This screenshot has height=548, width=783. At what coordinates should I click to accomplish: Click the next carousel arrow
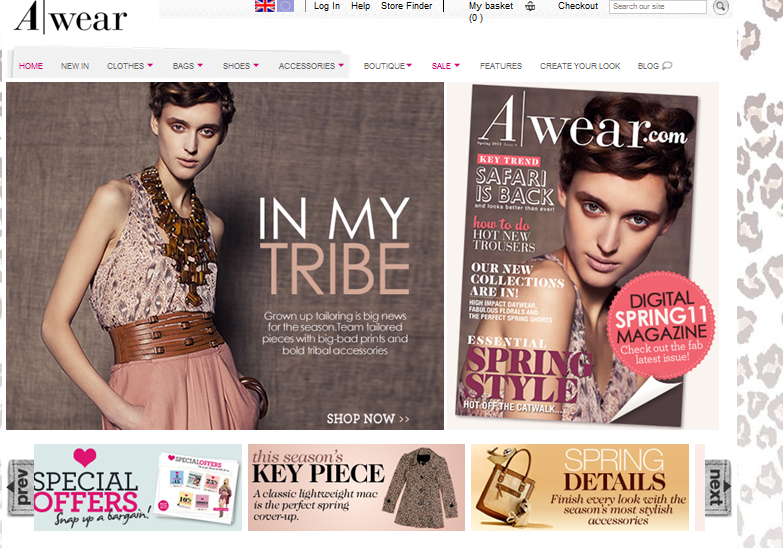718,488
